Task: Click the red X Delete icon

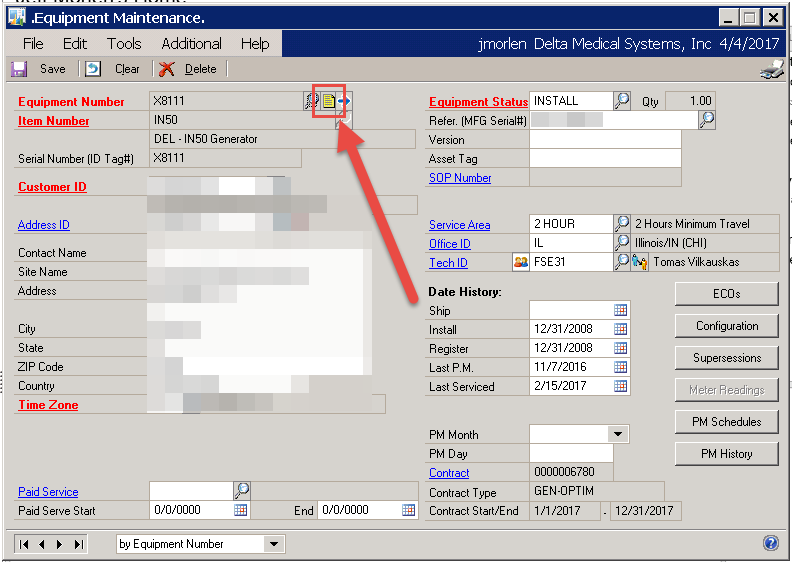Action: tap(167, 69)
